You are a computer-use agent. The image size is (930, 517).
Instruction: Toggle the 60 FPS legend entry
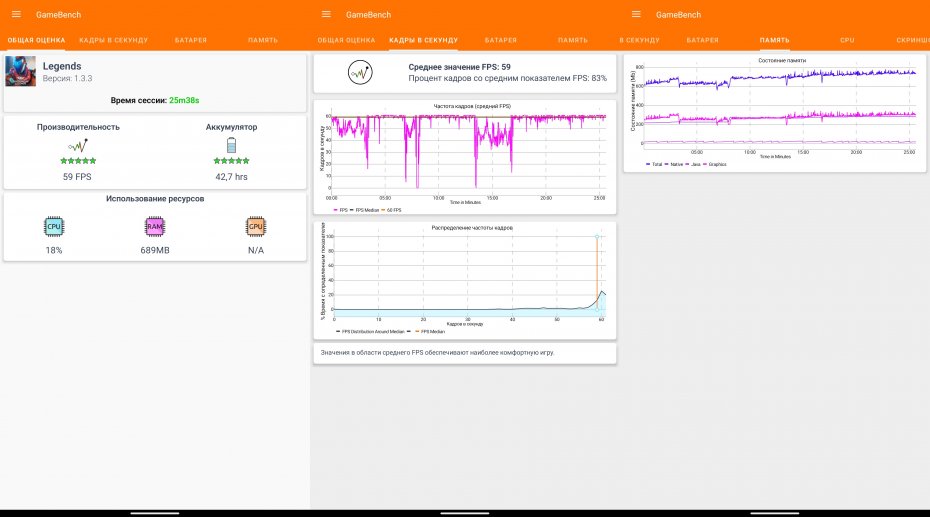392,210
